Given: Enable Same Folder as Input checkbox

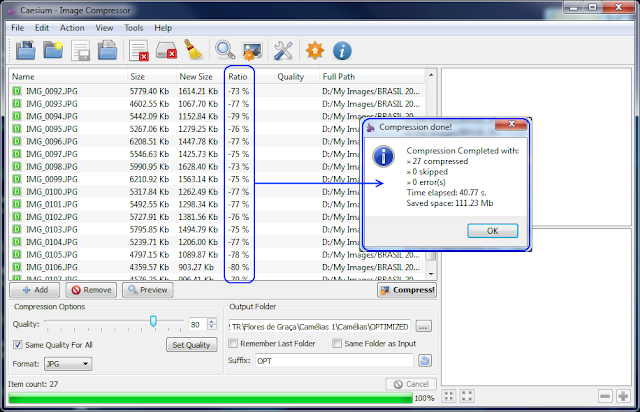Looking at the screenshot, I should pyautogui.click(x=337, y=343).
